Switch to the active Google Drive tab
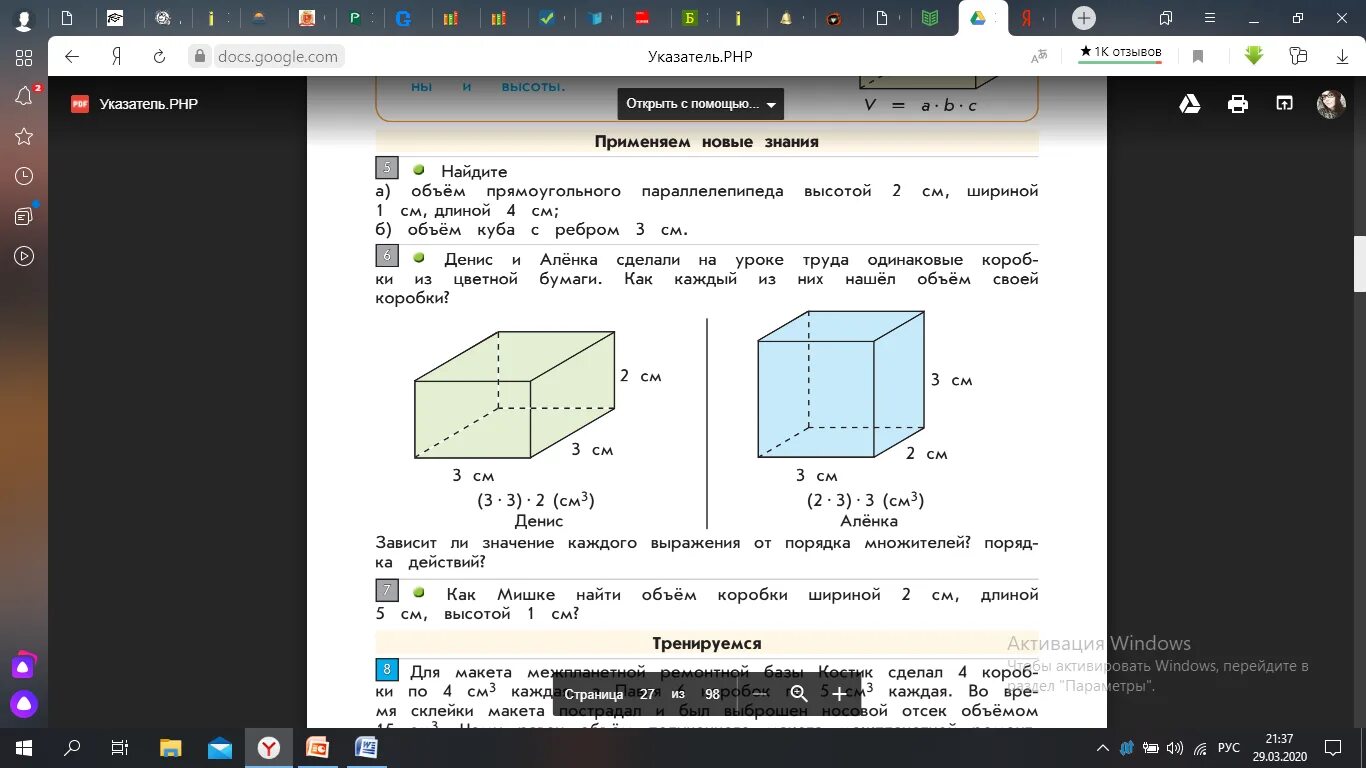The width and height of the screenshot is (1366, 768). coord(977,18)
